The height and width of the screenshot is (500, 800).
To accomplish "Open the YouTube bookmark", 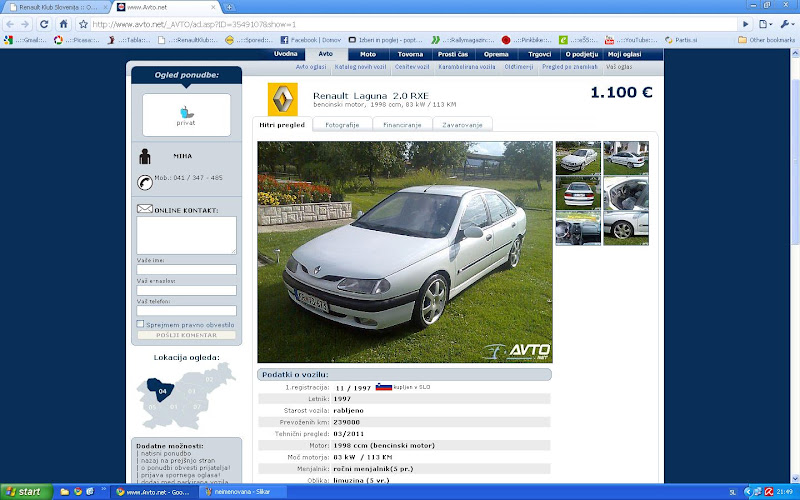I will coord(631,40).
